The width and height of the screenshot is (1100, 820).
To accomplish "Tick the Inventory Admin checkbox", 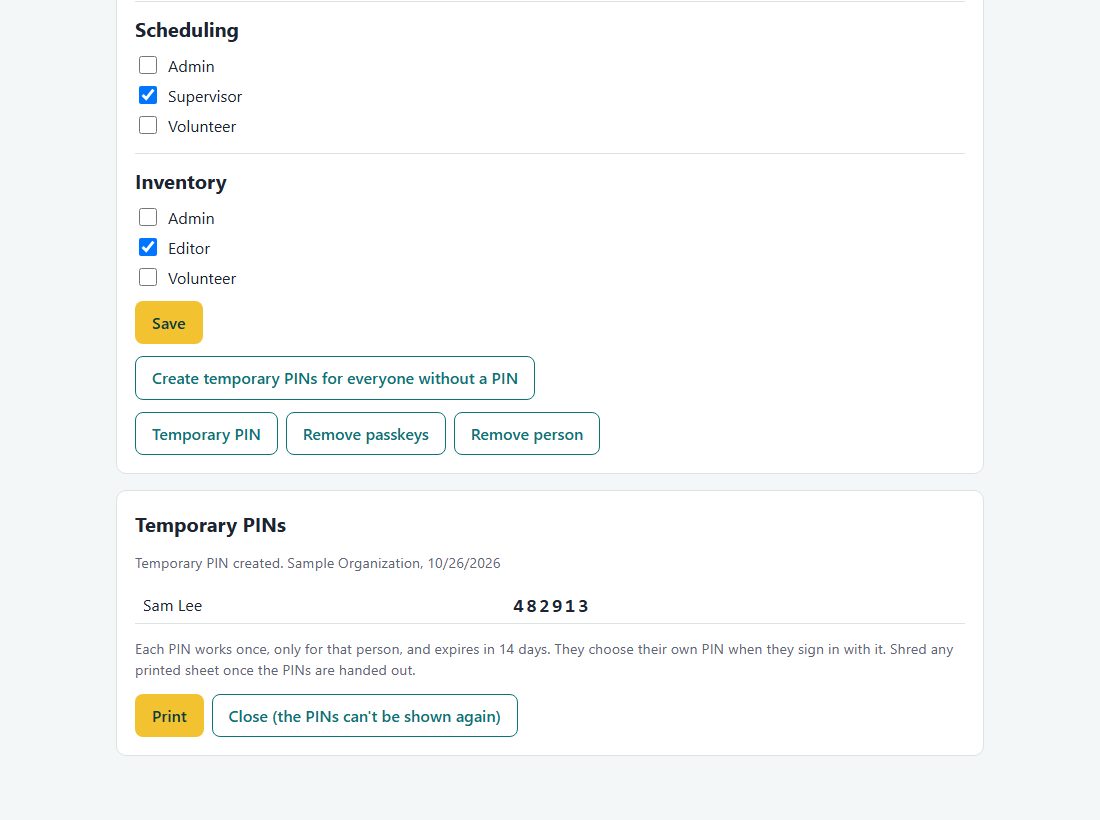I will tap(148, 217).
